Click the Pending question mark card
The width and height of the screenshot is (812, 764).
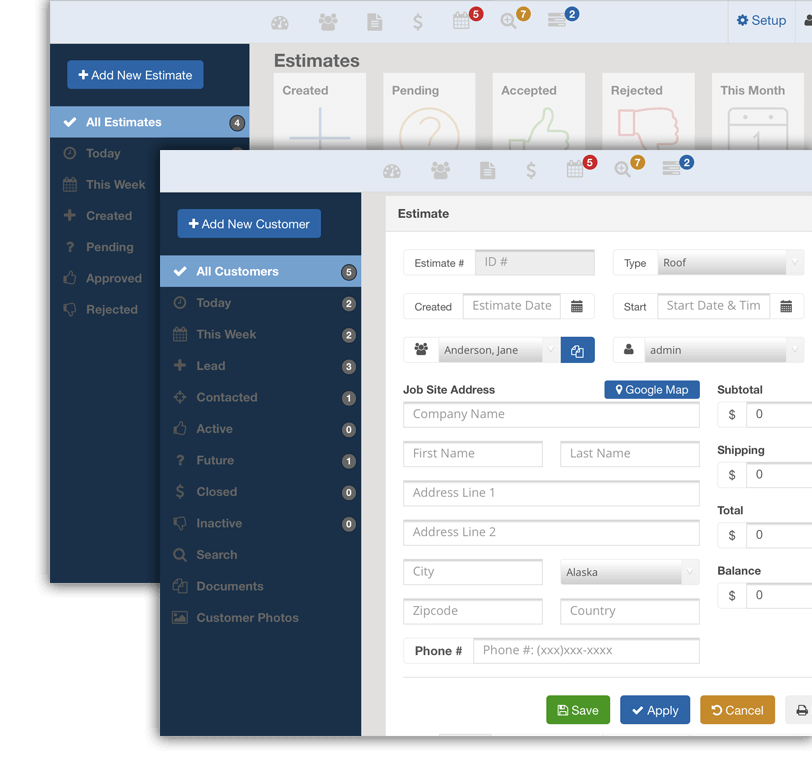pyautogui.click(x=429, y=111)
